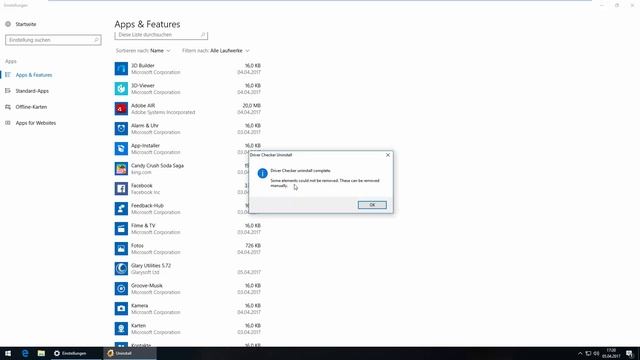
Task: Click the info icon in the uninstall dialog
Action: (x=262, y=173)
